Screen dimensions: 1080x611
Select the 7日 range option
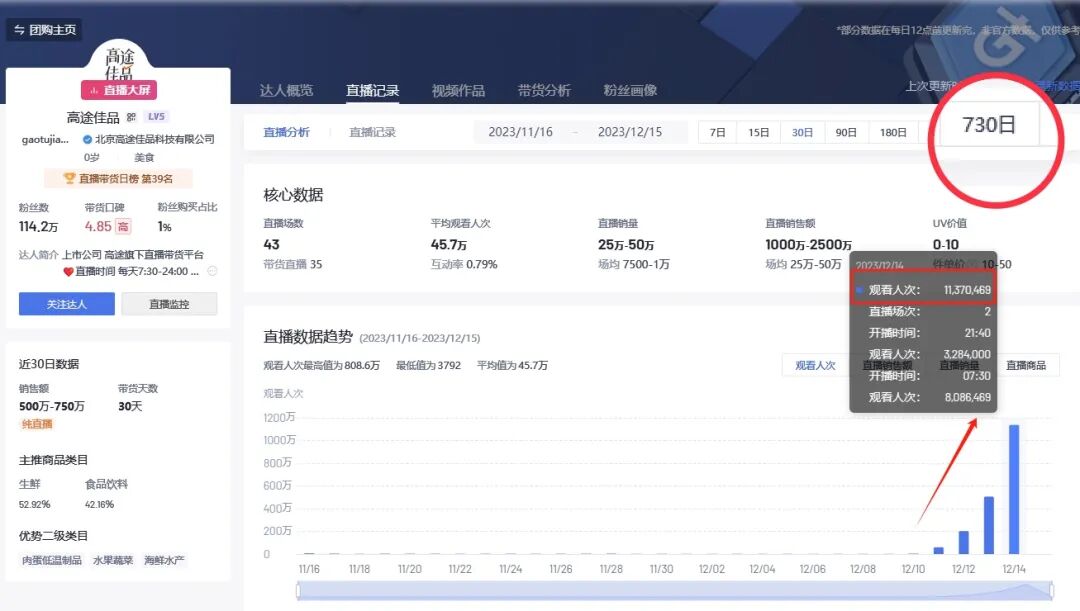[x=718, y=132]
